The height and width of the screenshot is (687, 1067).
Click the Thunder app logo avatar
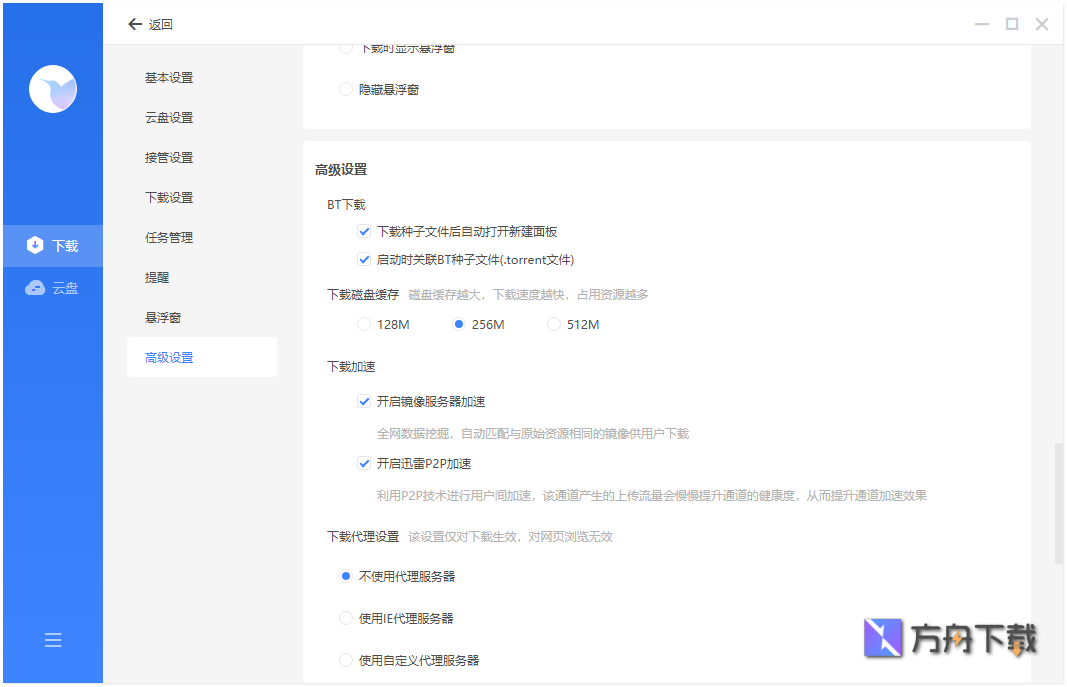[x=53, y=89]
